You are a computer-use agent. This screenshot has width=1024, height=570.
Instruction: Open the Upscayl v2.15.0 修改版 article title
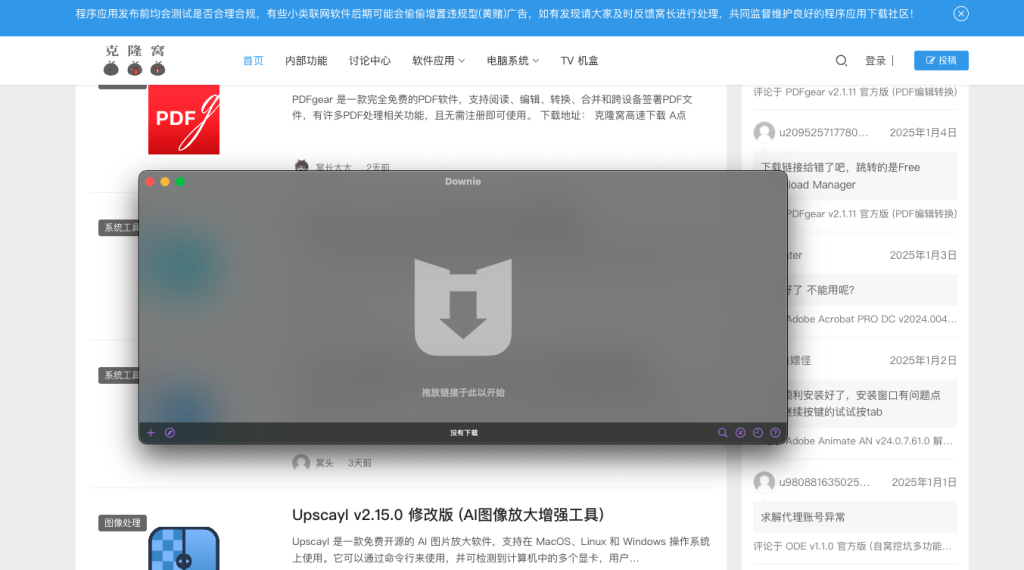[x=448, y=515]
